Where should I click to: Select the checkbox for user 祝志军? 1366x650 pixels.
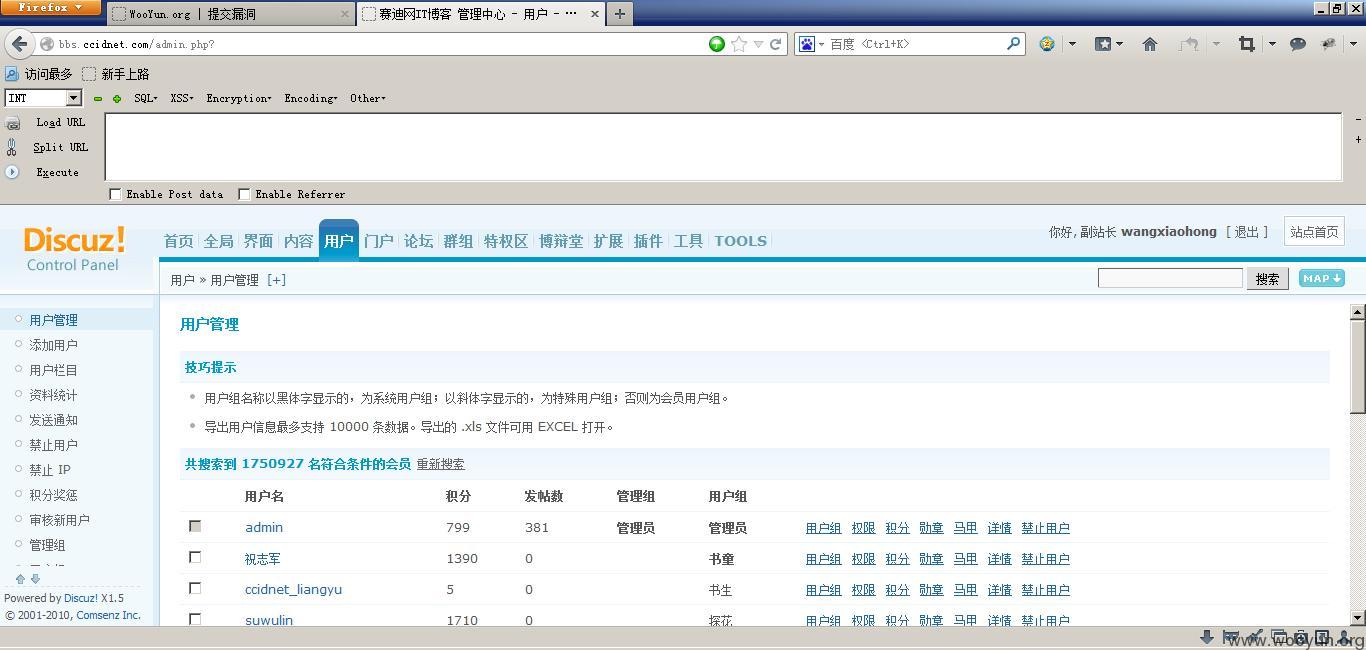pos(195,557)
